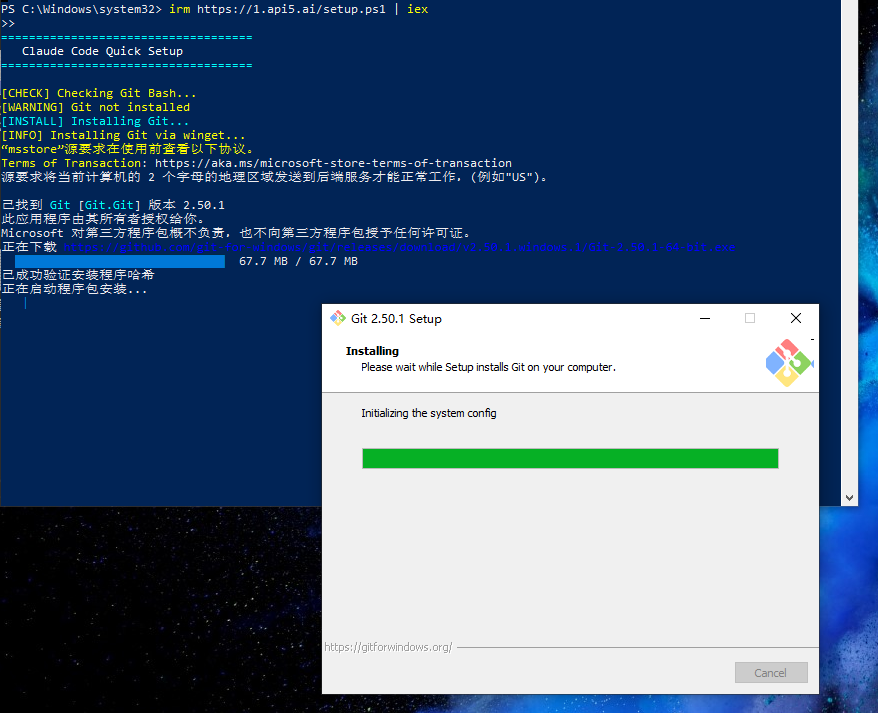The height and width of the screenshot is (713, 878).
Task: Click the green installation progress bar
Action: click(x=570, y=458)
